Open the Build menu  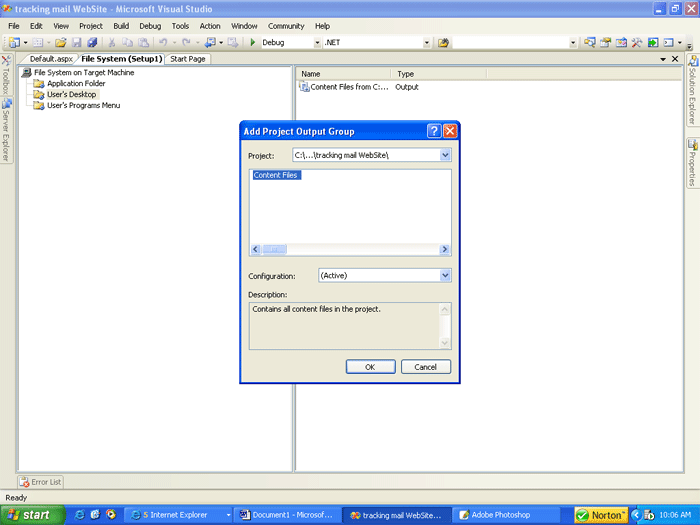[121, 26]
